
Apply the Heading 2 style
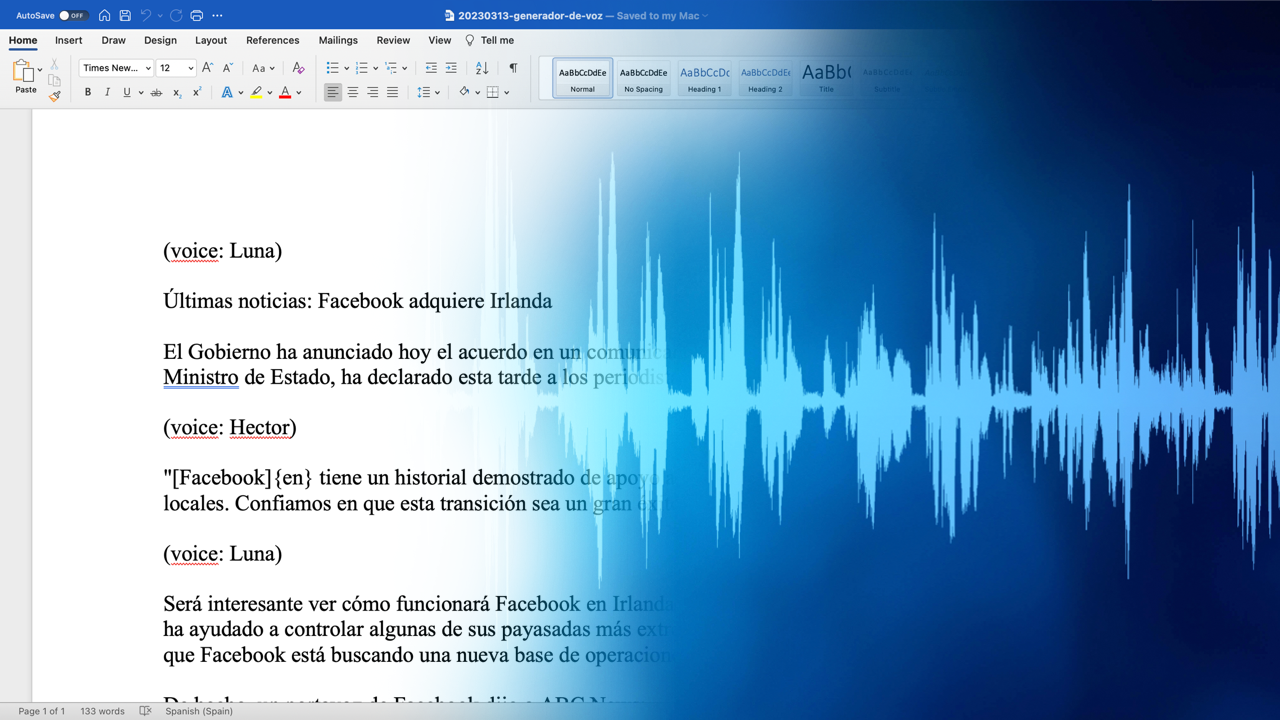(x=765, y=78)
